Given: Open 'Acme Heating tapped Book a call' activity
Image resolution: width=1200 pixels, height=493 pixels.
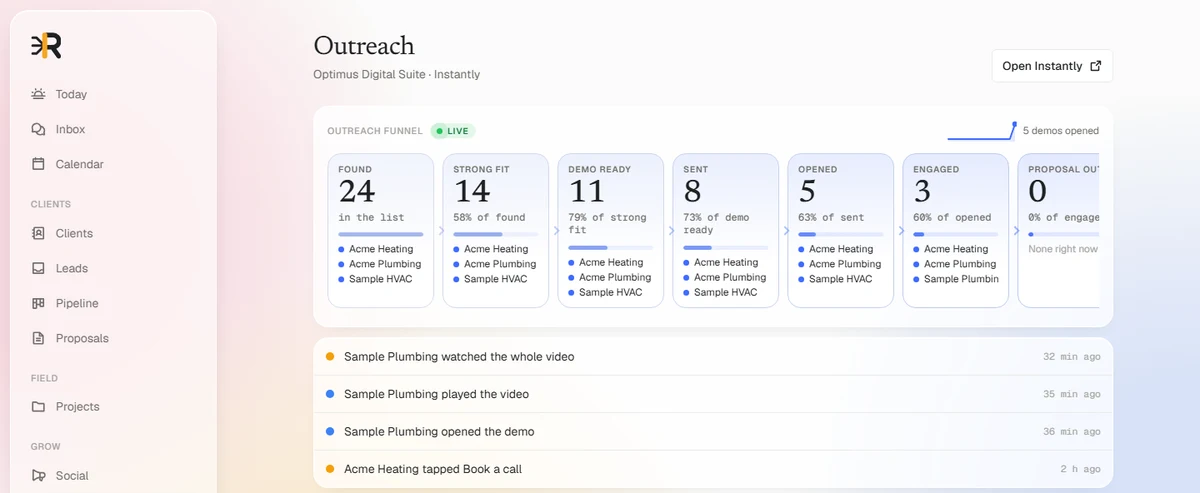Looking at the screenshot, I should (x=713, y=469).
